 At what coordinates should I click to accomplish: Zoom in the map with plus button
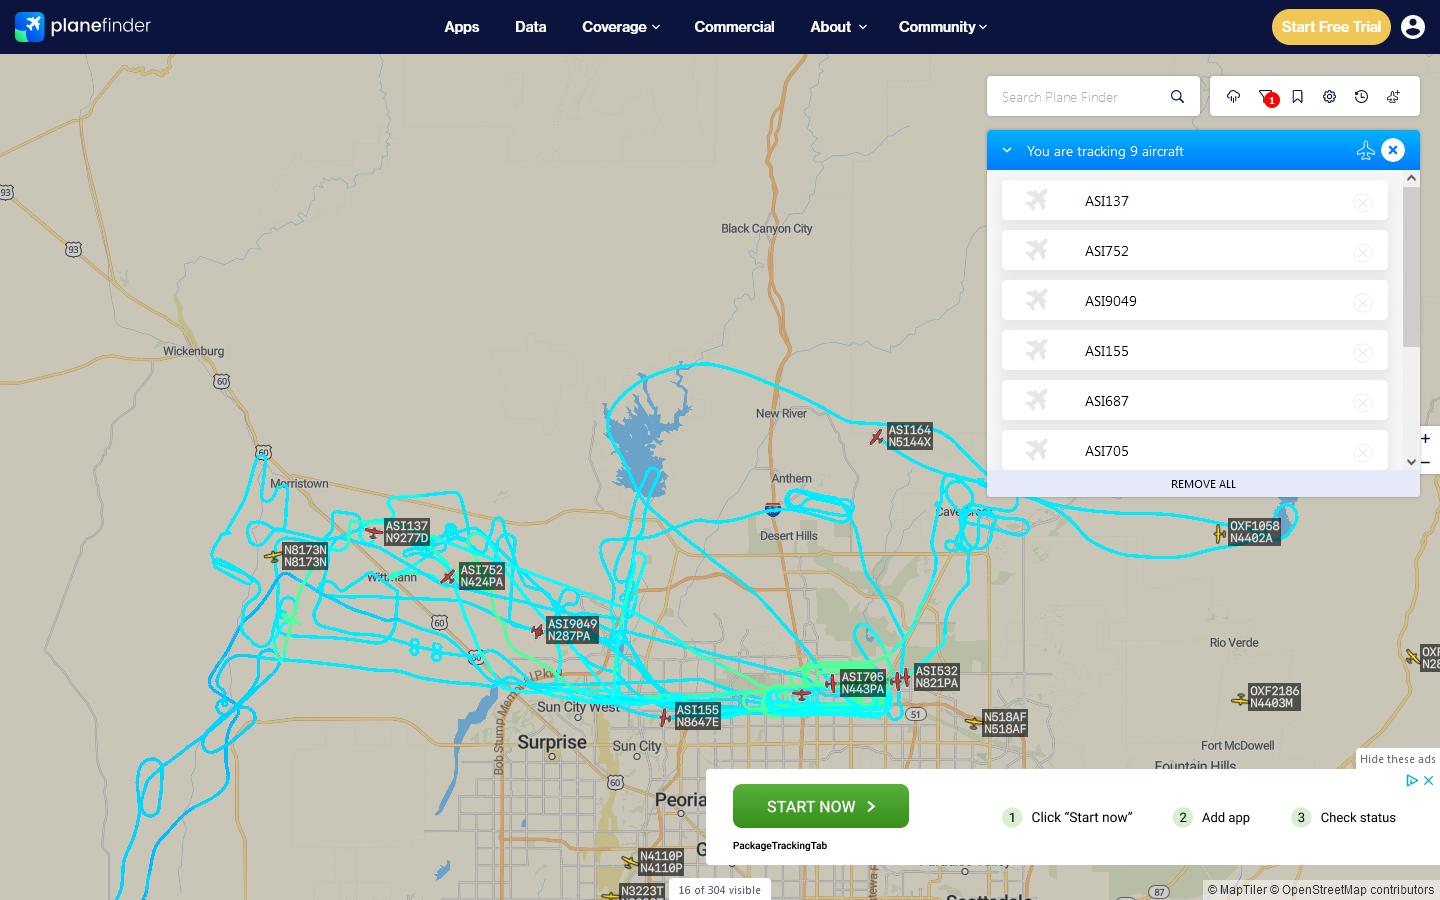click(1425, 438)
